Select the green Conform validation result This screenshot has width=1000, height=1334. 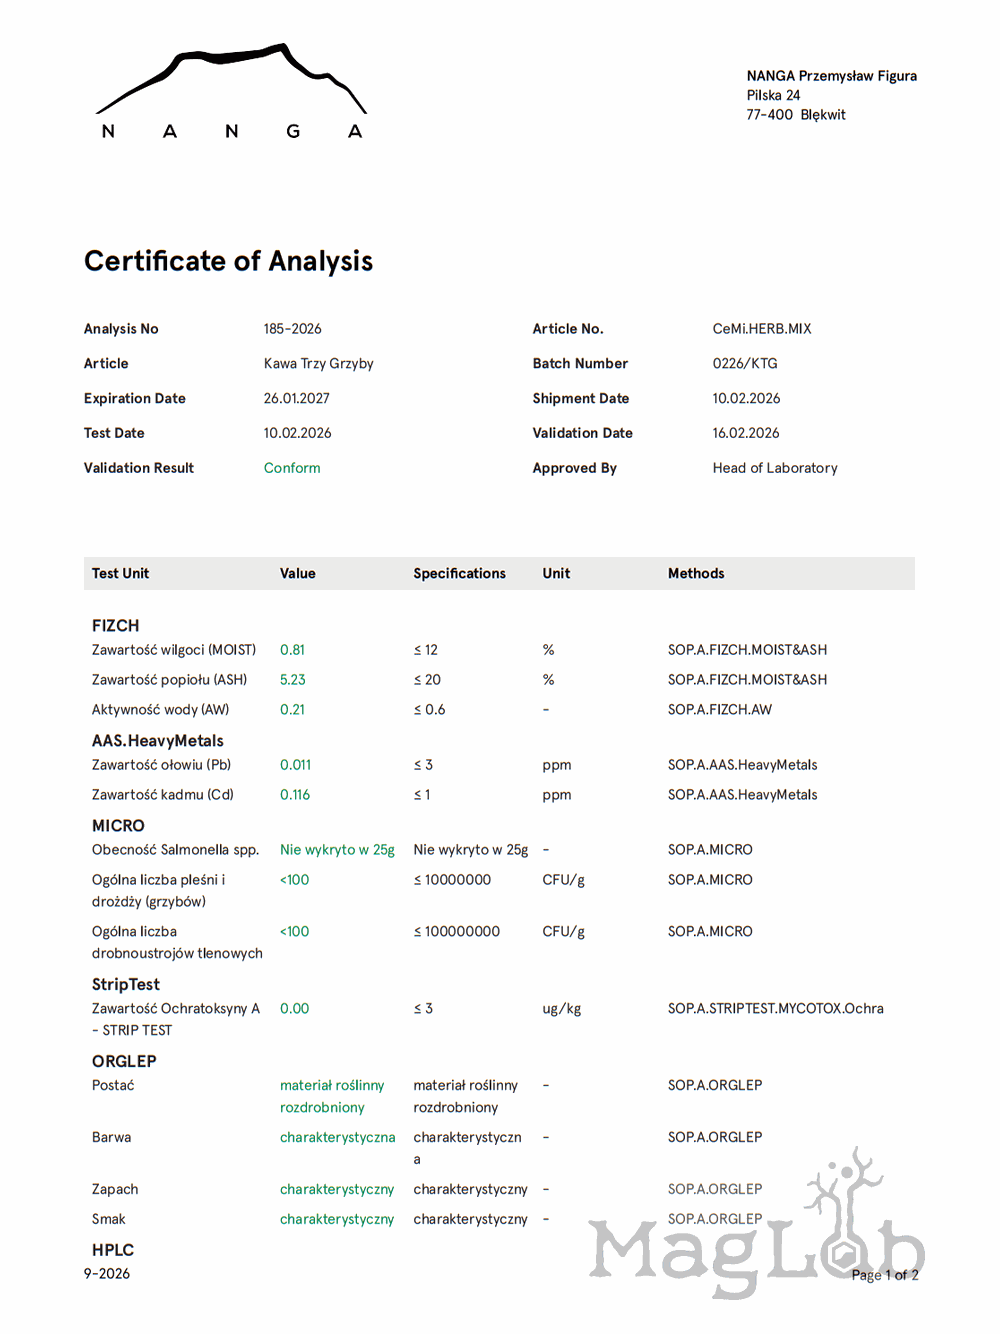coord(292,468)
